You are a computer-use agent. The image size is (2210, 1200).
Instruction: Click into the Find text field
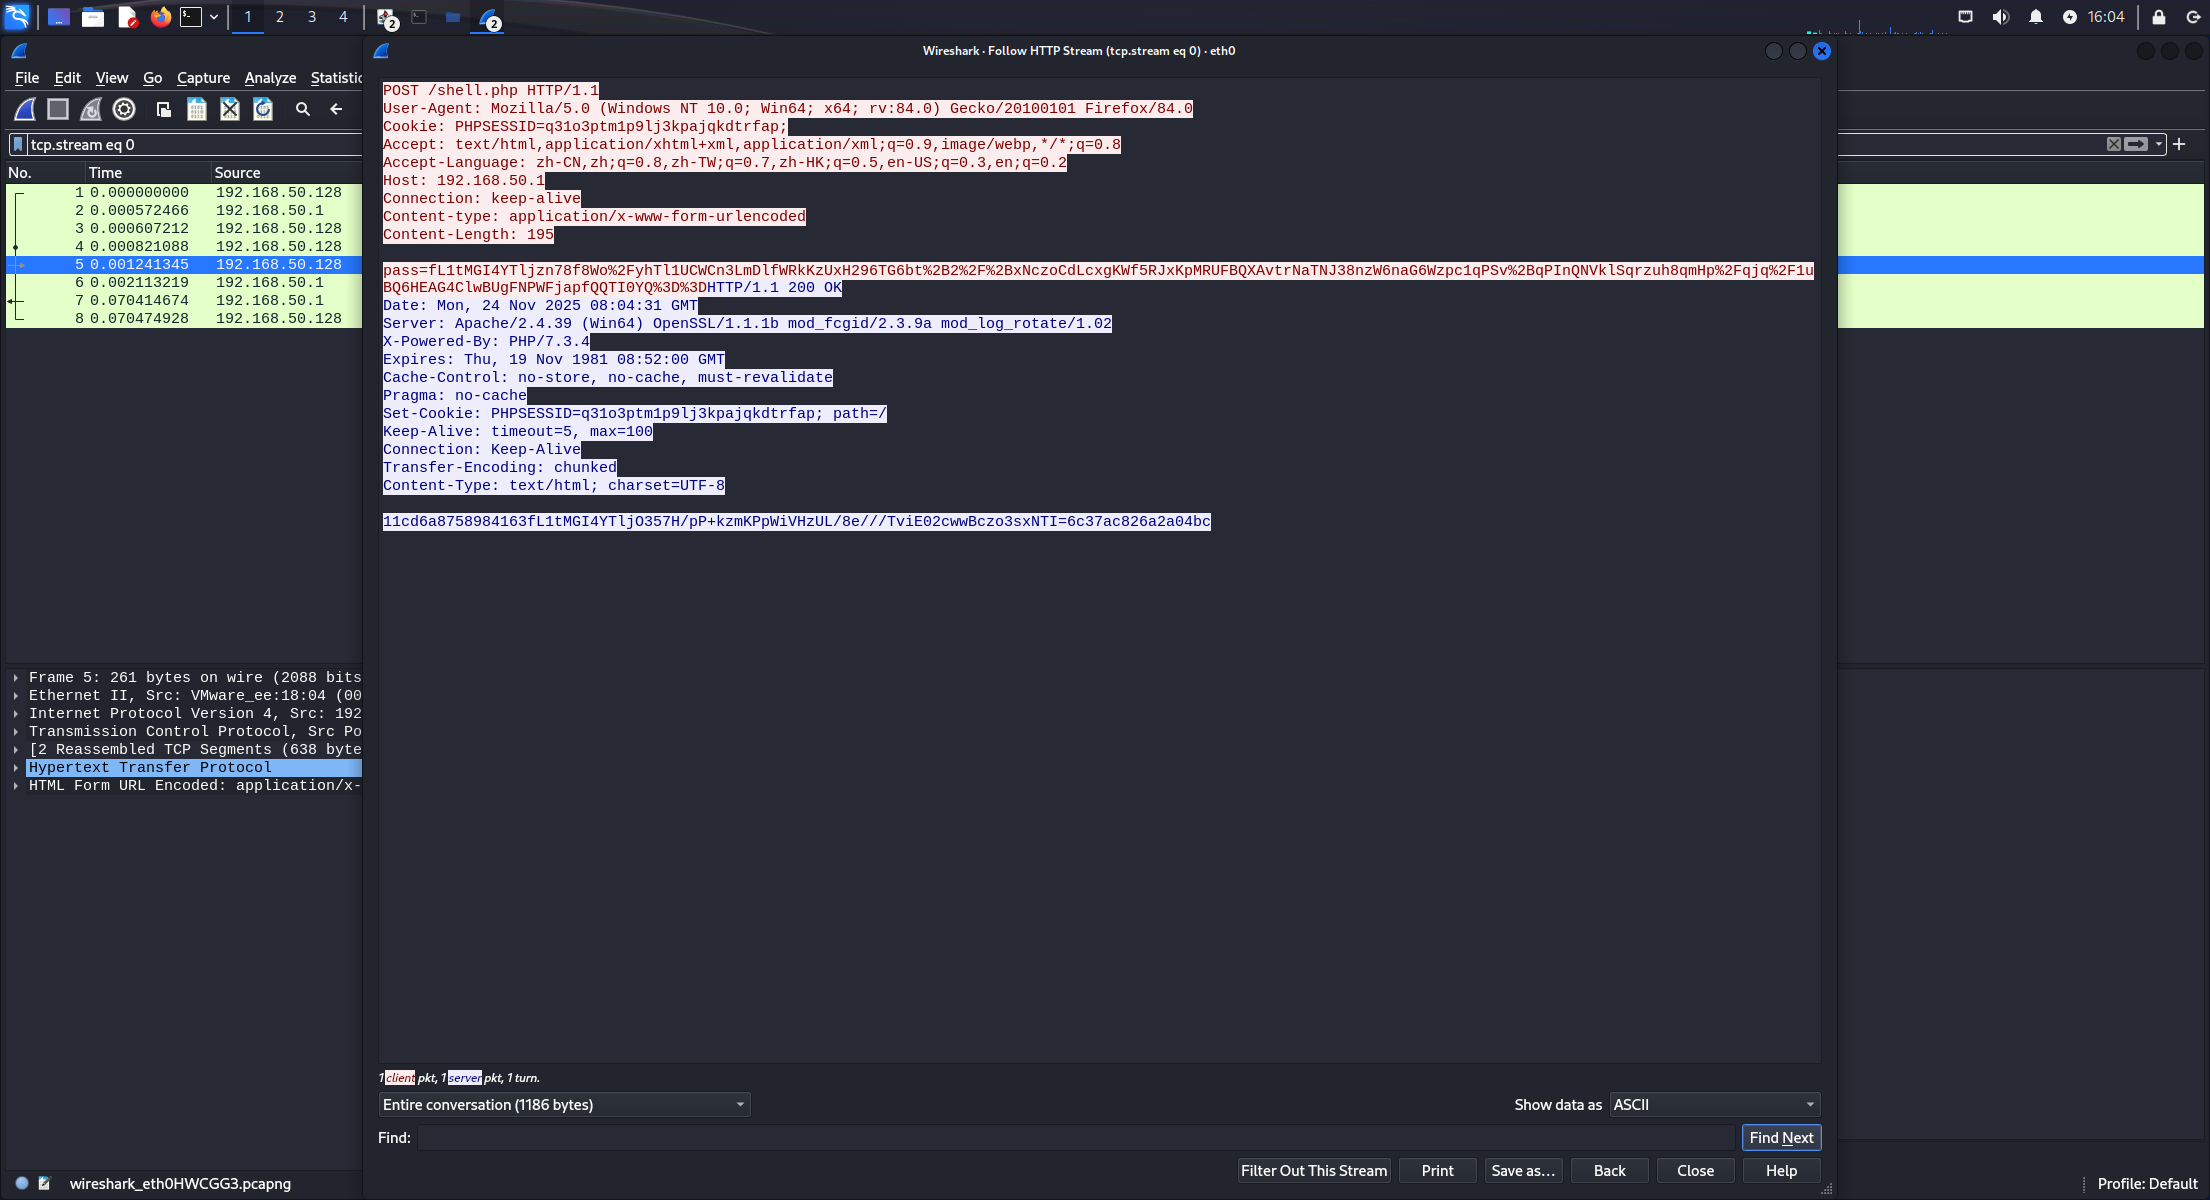point(1075,1137)
